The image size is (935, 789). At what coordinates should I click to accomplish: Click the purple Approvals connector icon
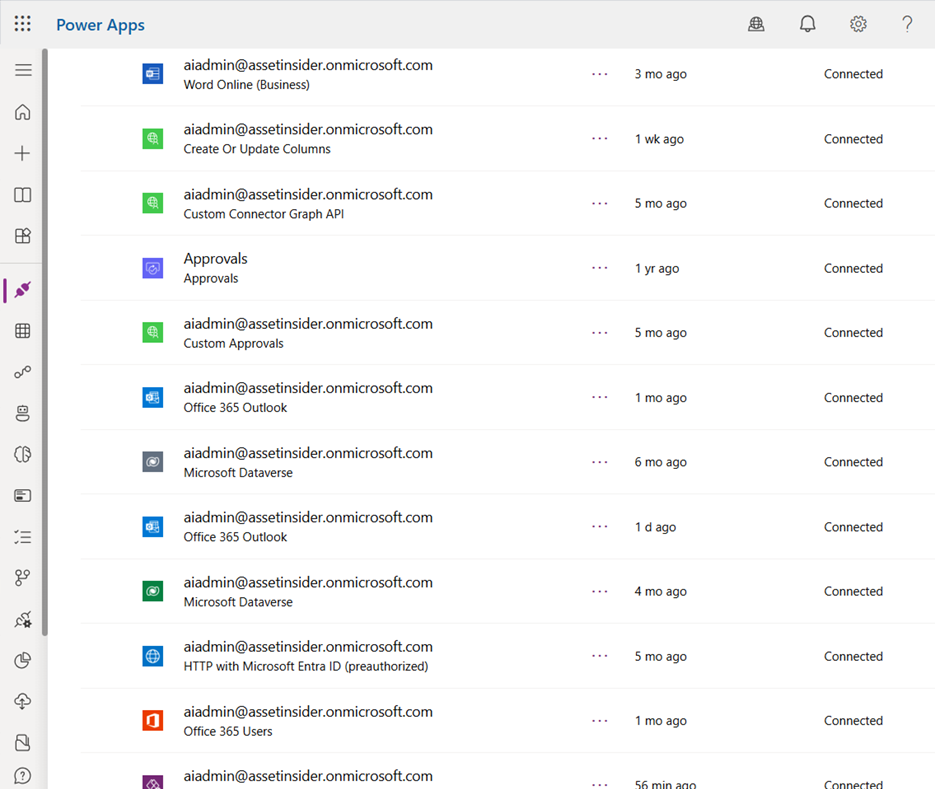pos(153,268)
